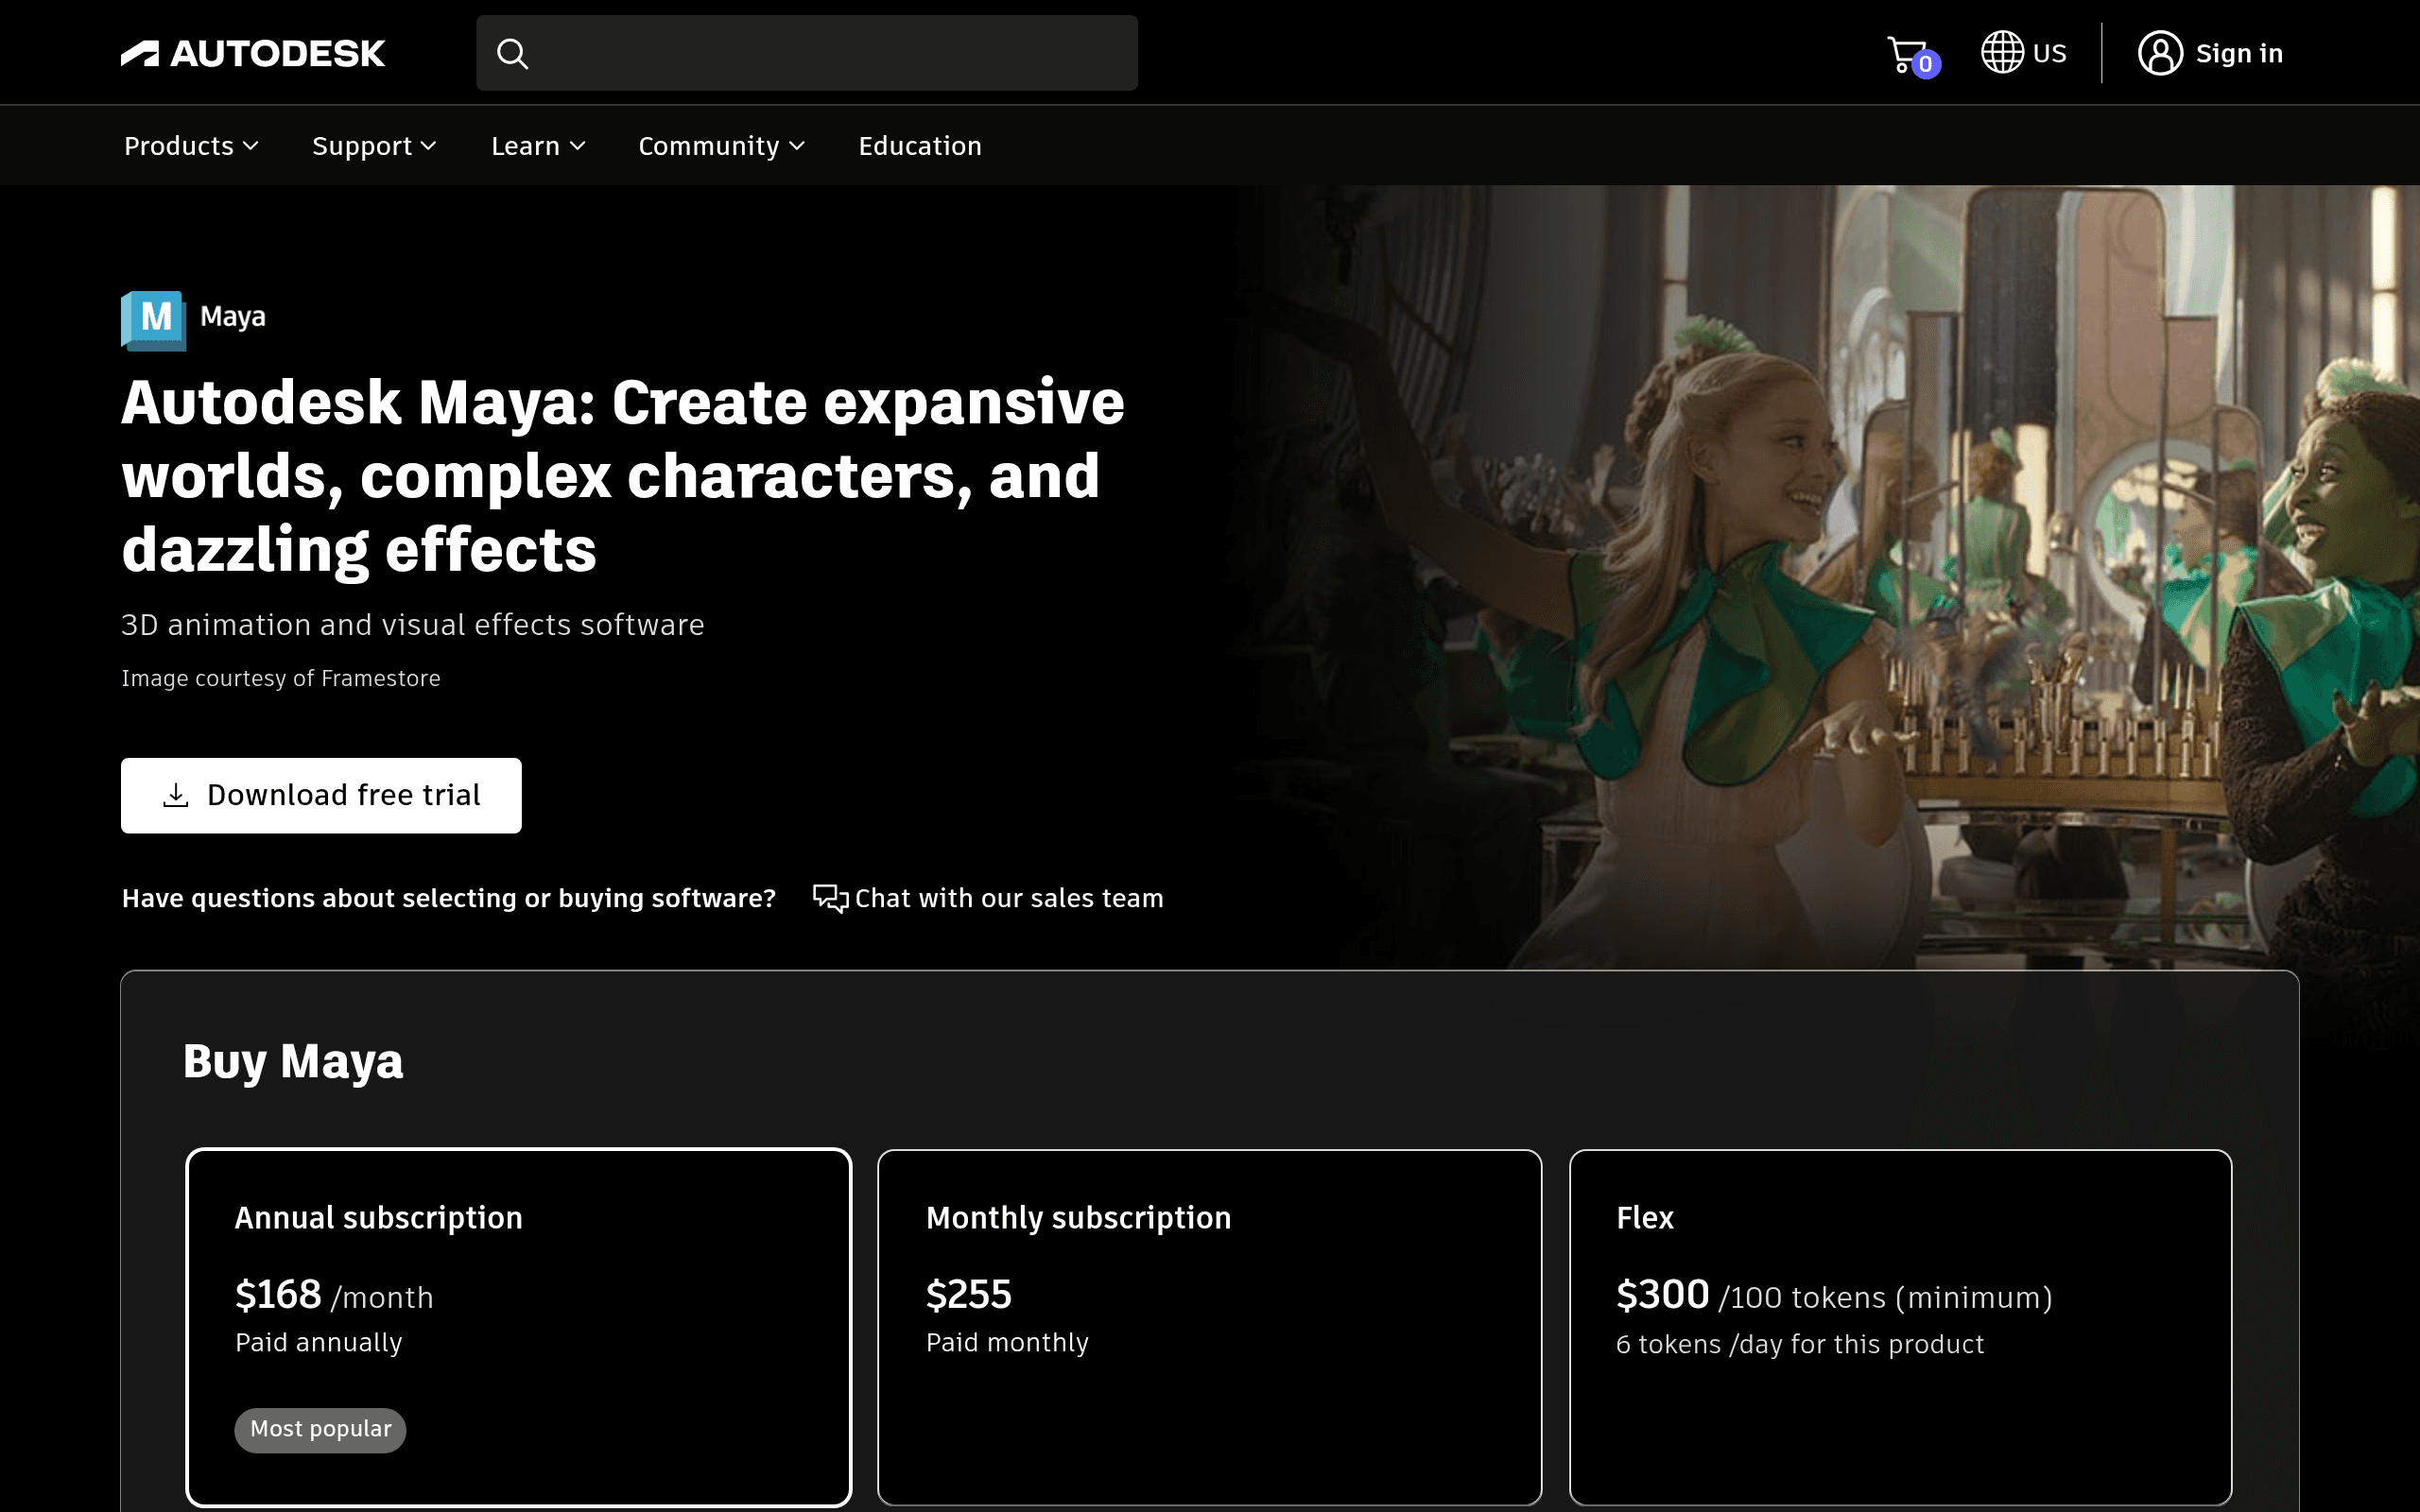Click the chat bubbles icon
2420x1512 pixels.
[830, 898]
